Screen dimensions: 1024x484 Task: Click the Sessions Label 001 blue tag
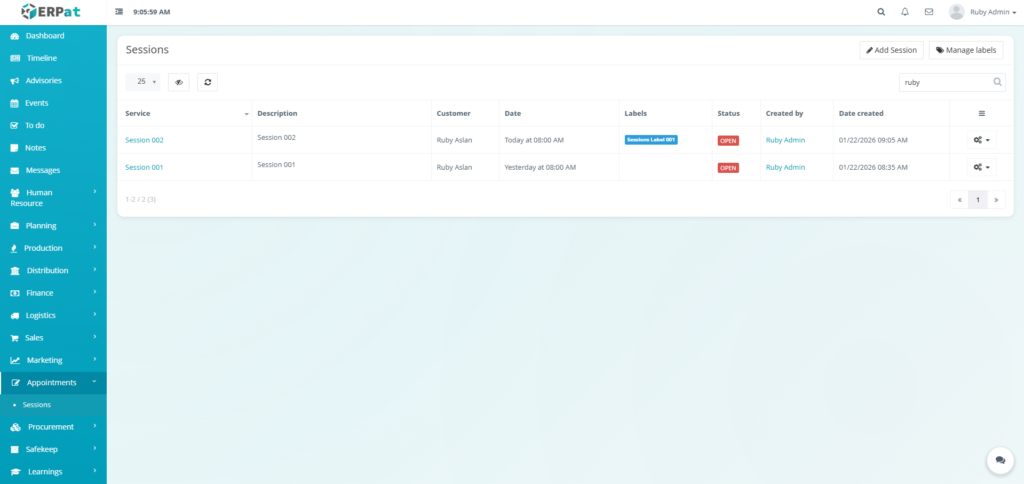(651, 140)
